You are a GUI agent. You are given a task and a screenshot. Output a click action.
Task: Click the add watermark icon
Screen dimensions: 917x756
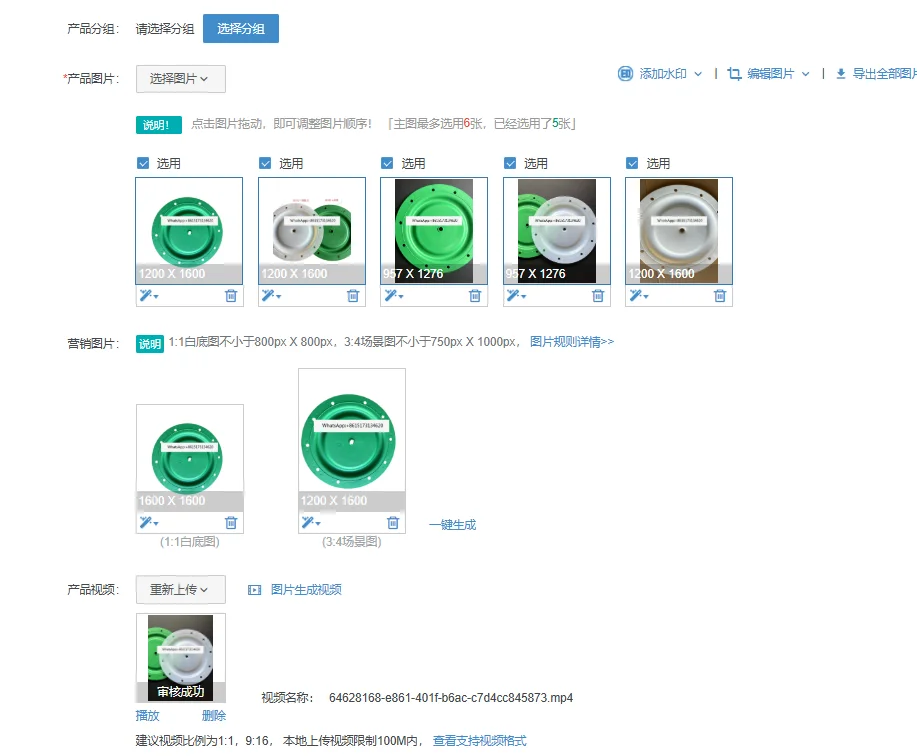625,74
